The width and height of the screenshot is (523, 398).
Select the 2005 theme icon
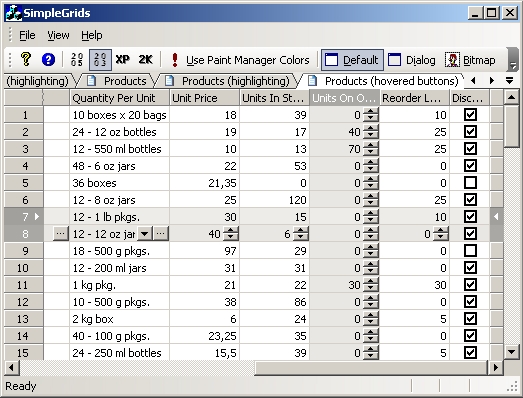[x=77, y=60]
